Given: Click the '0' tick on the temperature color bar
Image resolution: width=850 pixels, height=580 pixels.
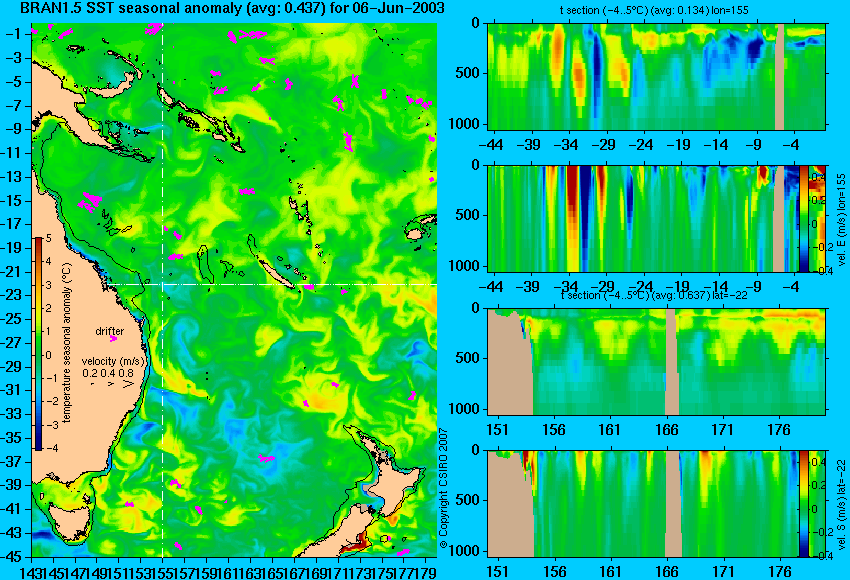Looking at the screenshot, I should tap(48, 355).
